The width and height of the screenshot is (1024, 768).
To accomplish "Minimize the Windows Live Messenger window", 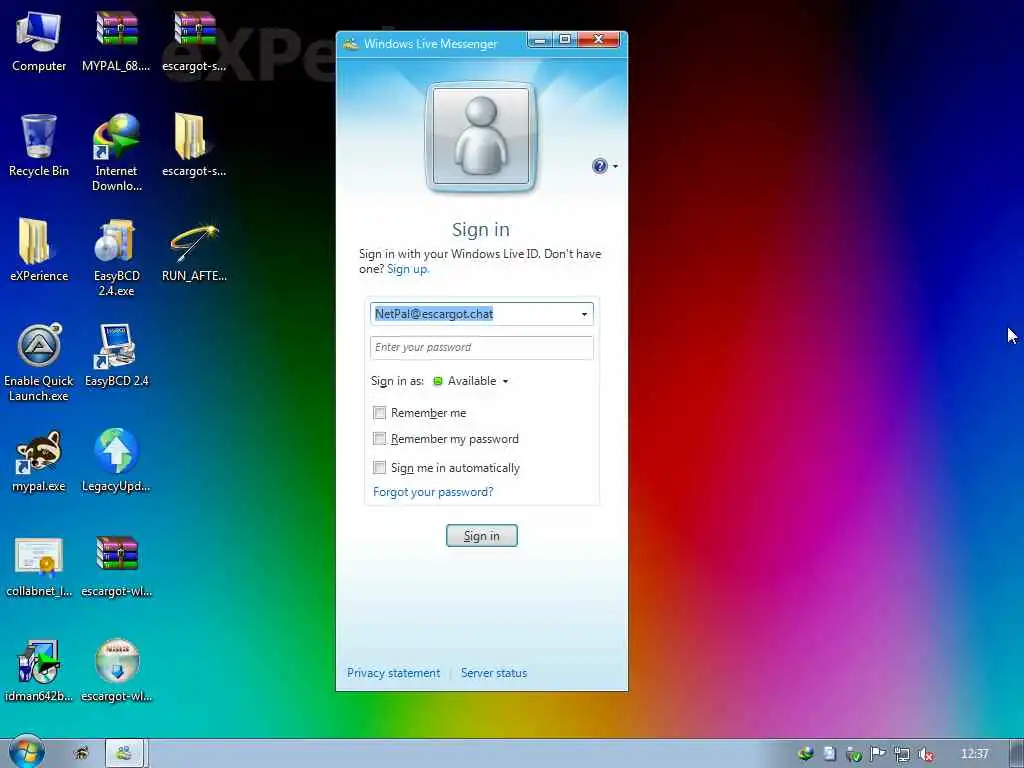I will click(540, 40).
